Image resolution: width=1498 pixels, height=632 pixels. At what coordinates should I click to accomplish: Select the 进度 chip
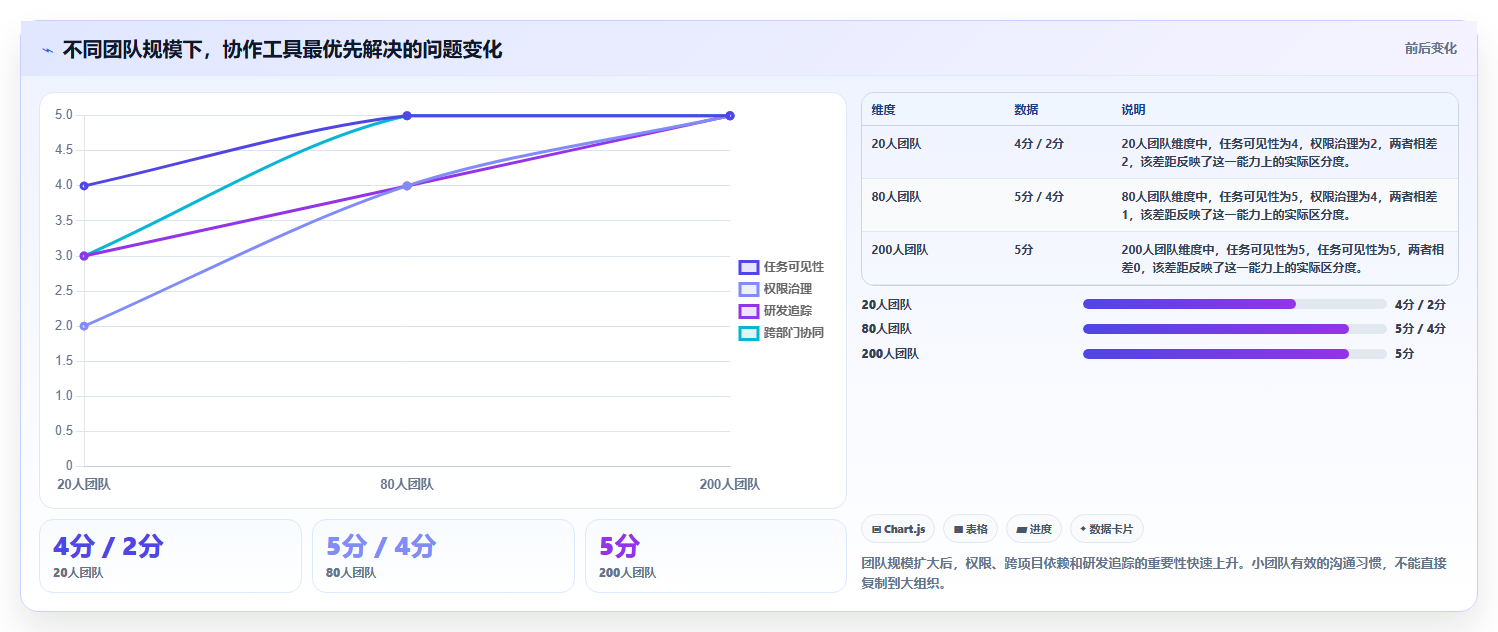(1034, 529)
